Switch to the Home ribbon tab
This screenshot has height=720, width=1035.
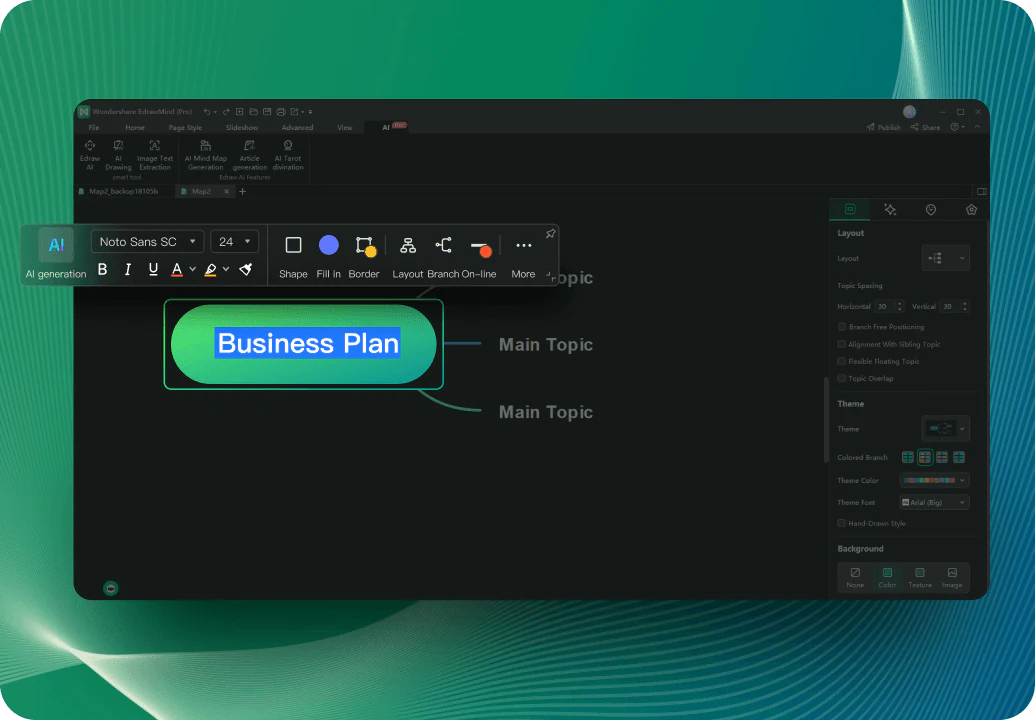point(135,127)
